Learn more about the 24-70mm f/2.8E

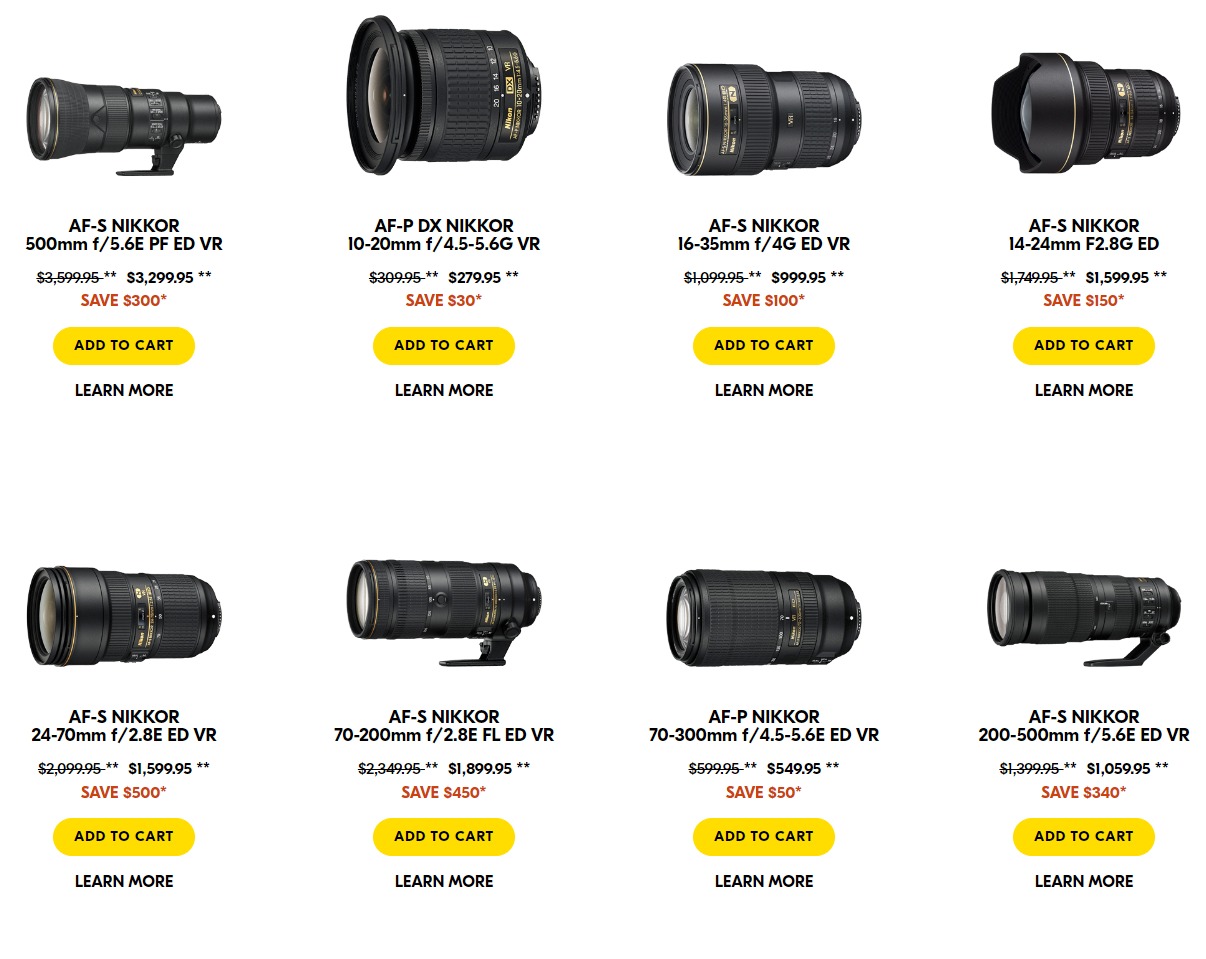pos(124,881)
